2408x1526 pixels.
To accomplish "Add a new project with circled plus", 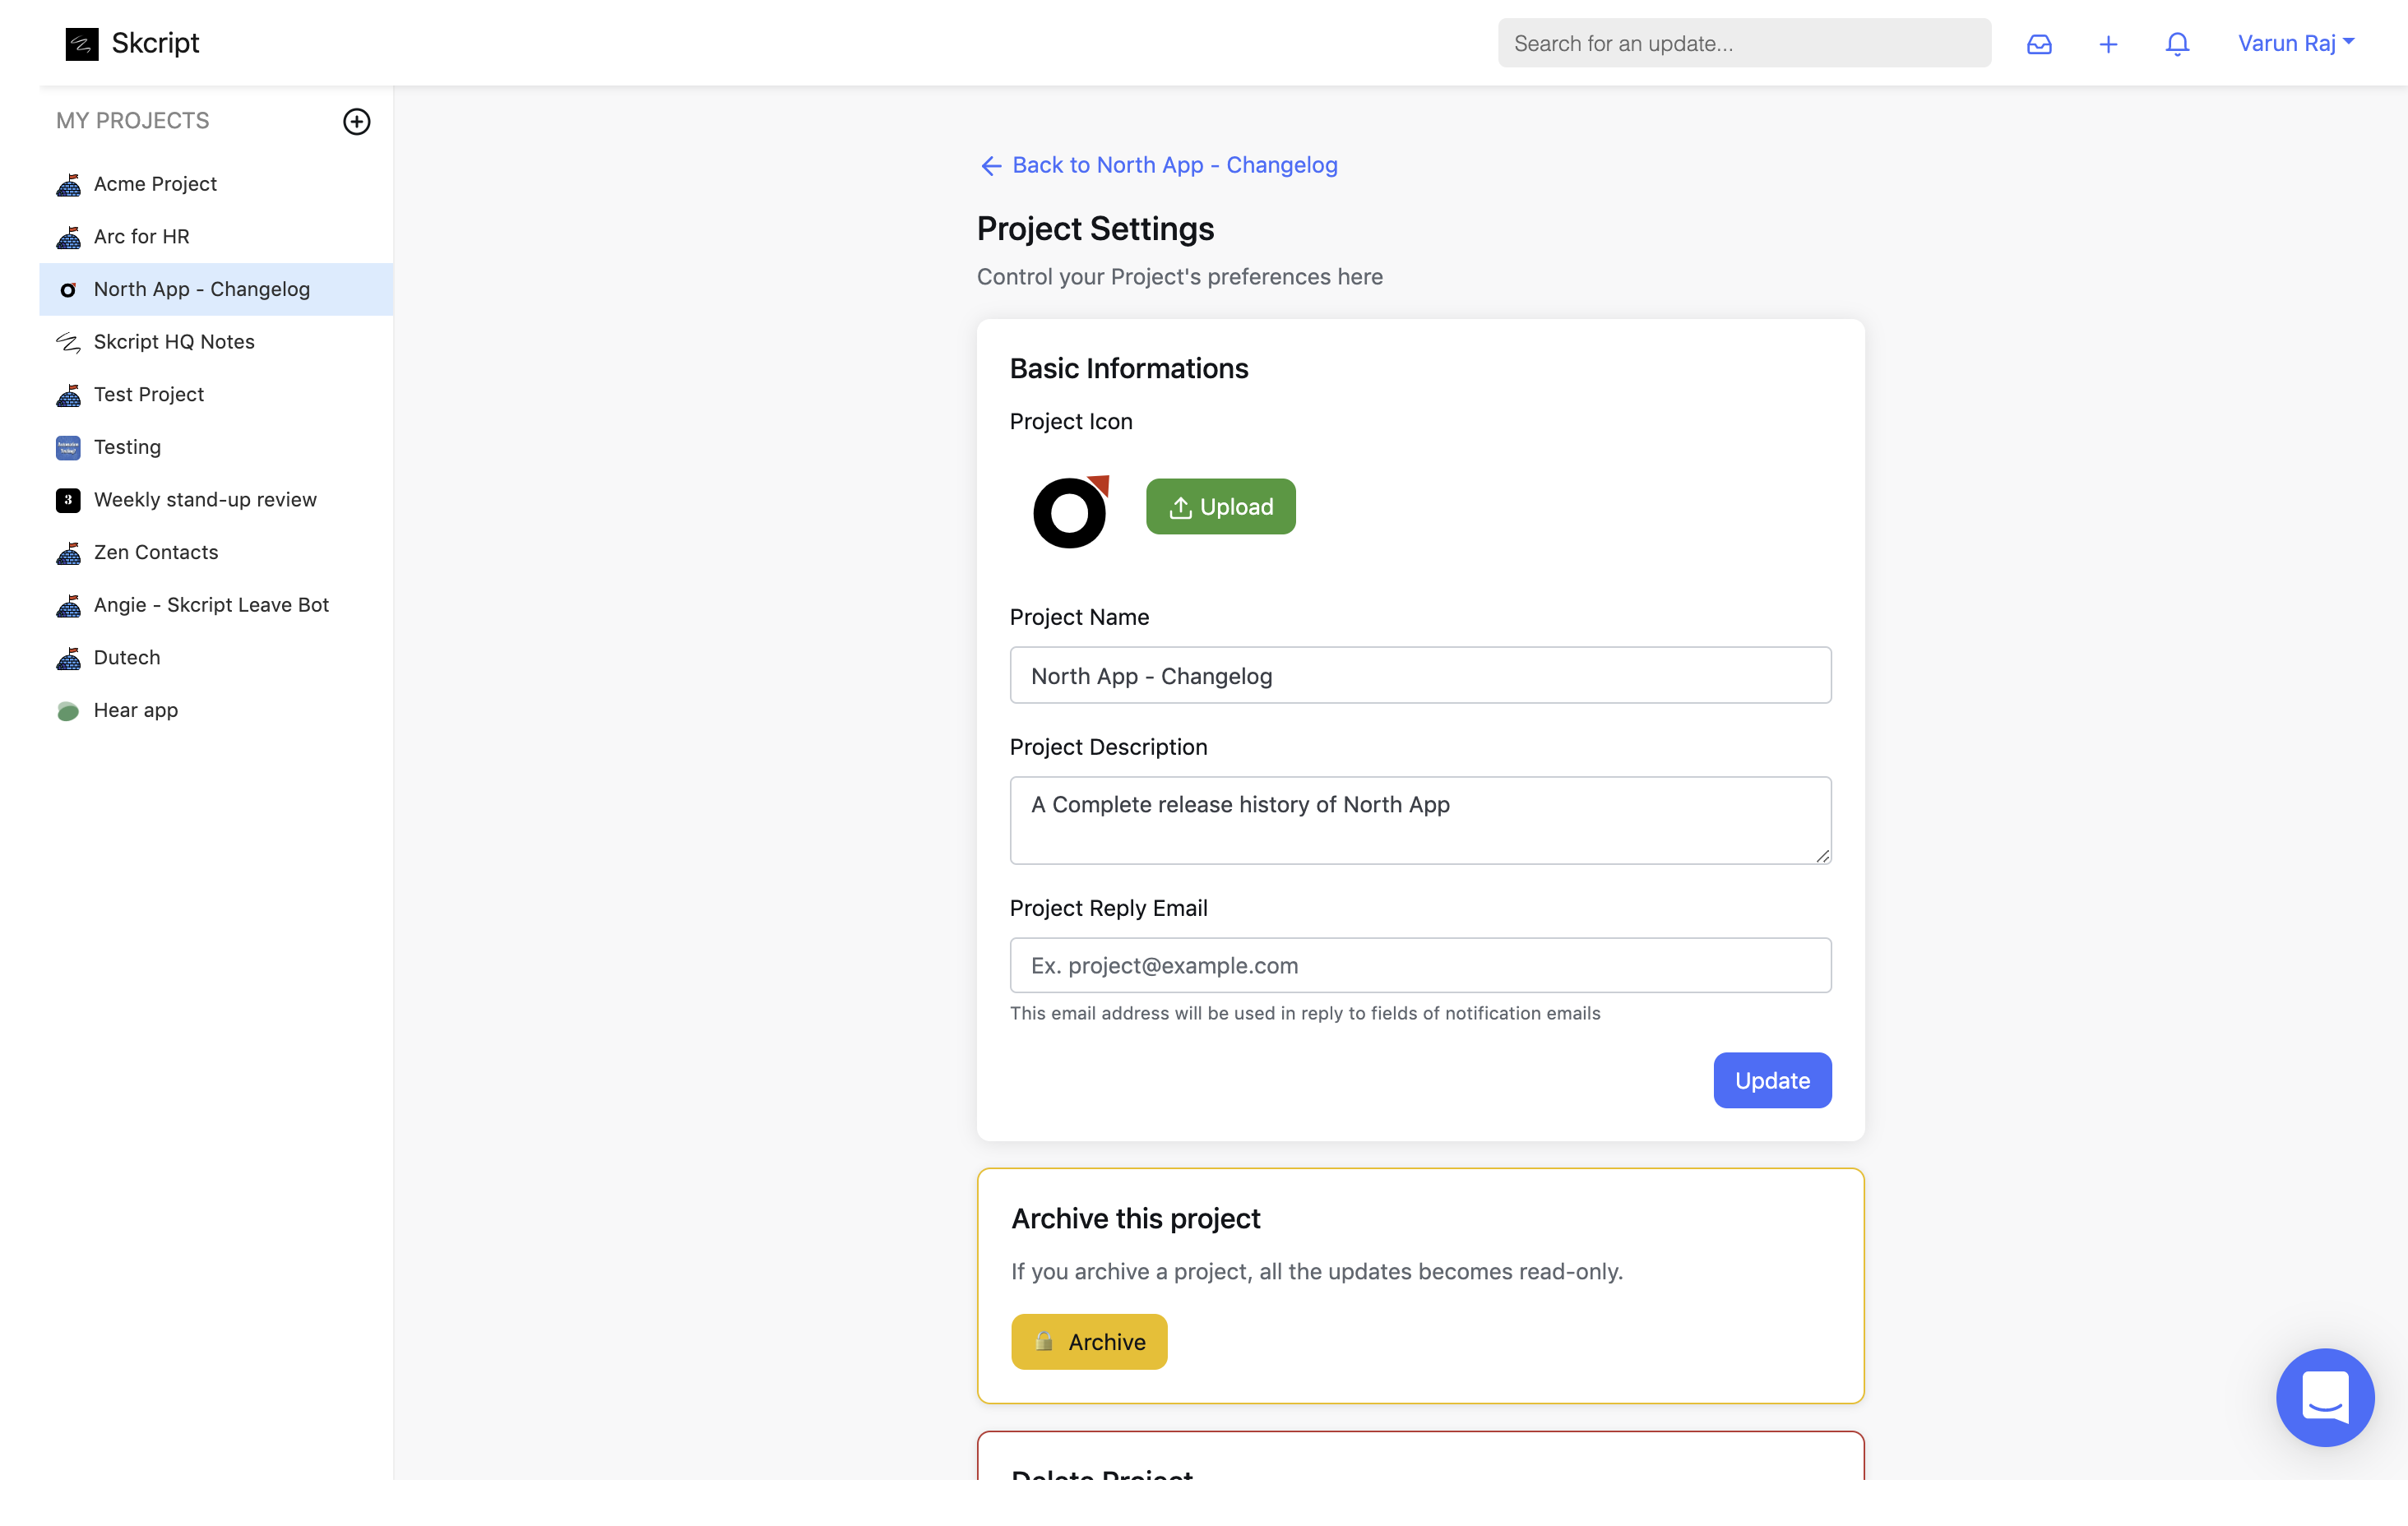I will click(357, 121).
